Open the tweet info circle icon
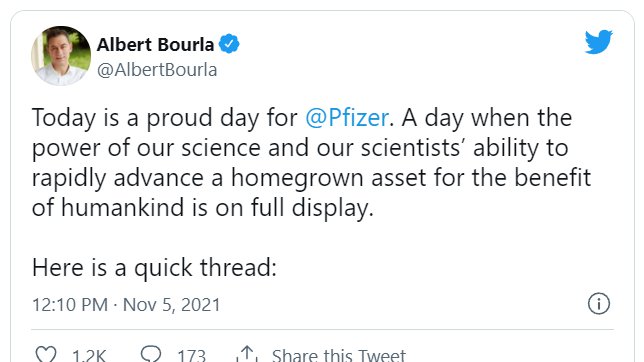The height and width of the screenshot is (362, 644). [x=599, y=304]
